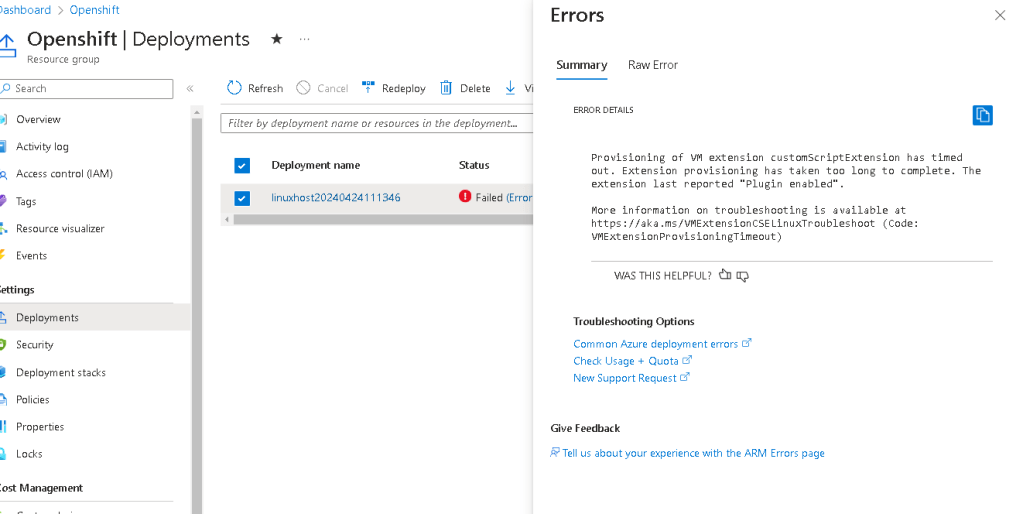Open the more options ellipsis by title
1023x514 pixels.
305,39
